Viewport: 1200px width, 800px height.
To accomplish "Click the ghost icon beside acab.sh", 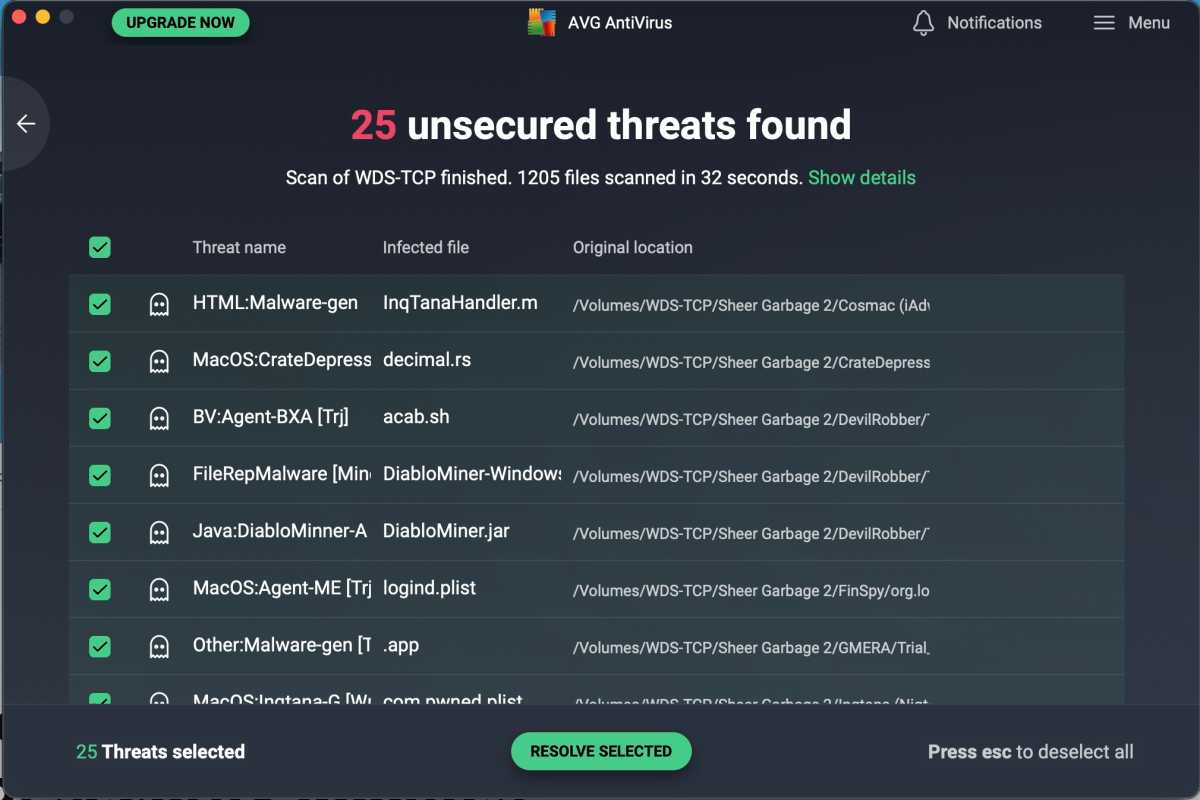I will click(158, 418).
